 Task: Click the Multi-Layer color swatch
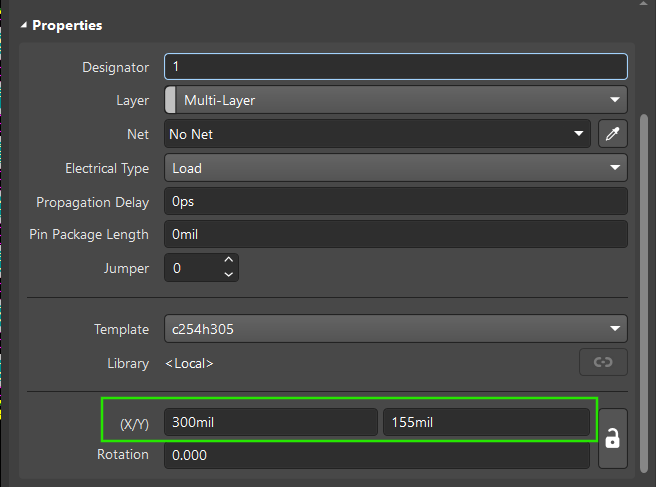pyautogui.click(x=170, y=100)
